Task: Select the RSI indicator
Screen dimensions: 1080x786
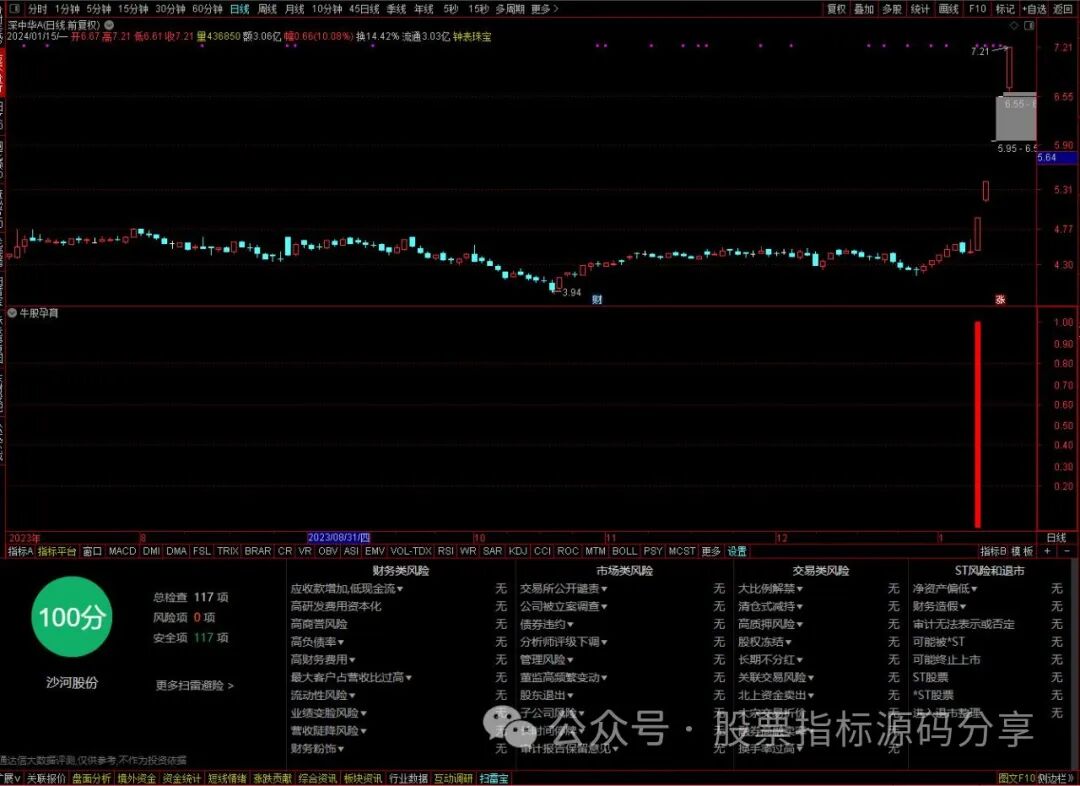Action: click(x=446, y=551)
